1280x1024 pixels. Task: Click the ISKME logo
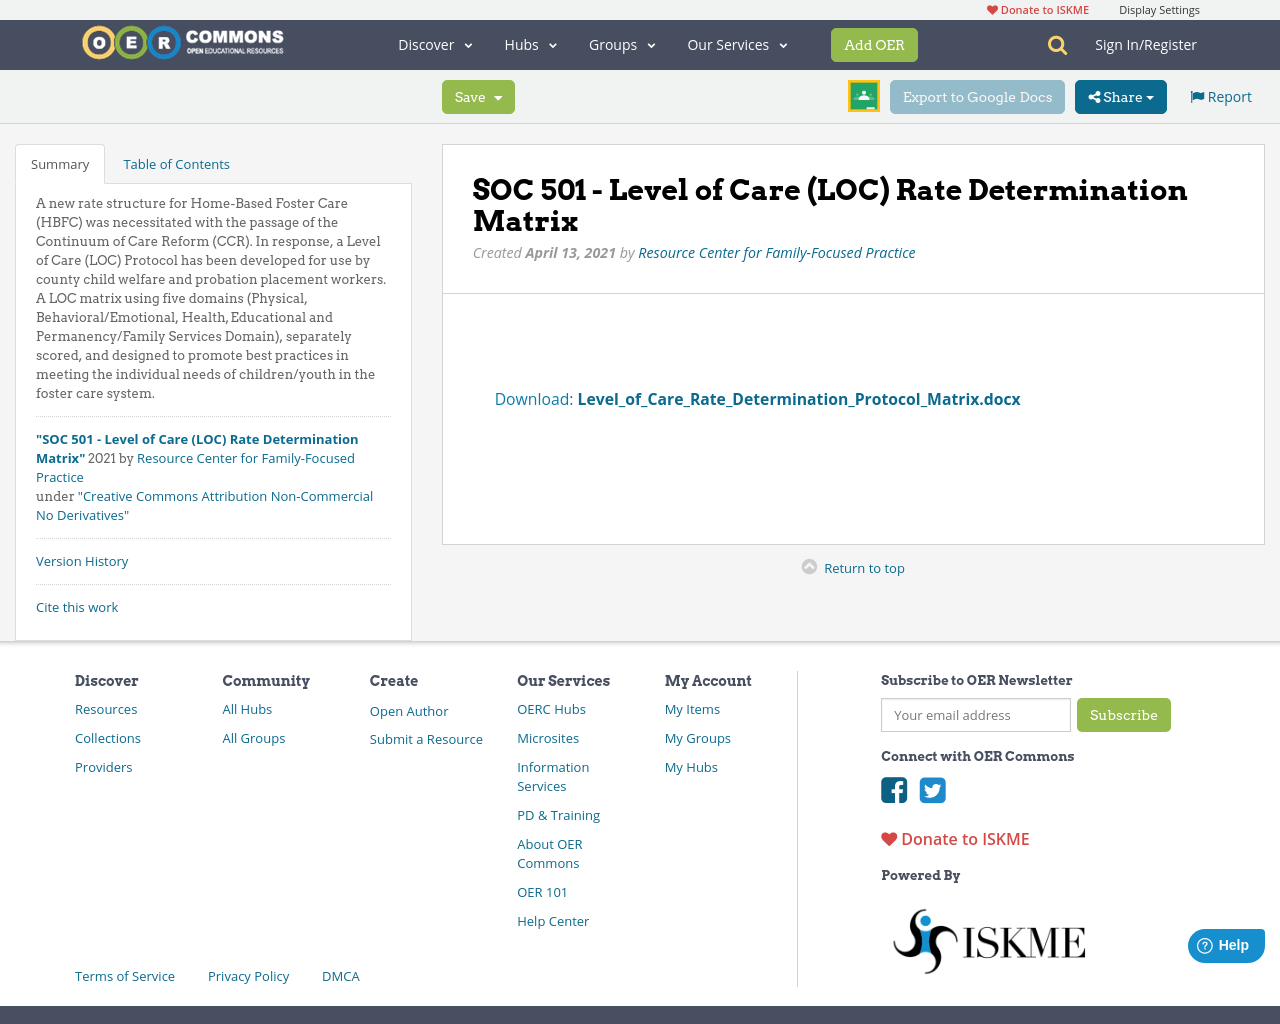989,941
